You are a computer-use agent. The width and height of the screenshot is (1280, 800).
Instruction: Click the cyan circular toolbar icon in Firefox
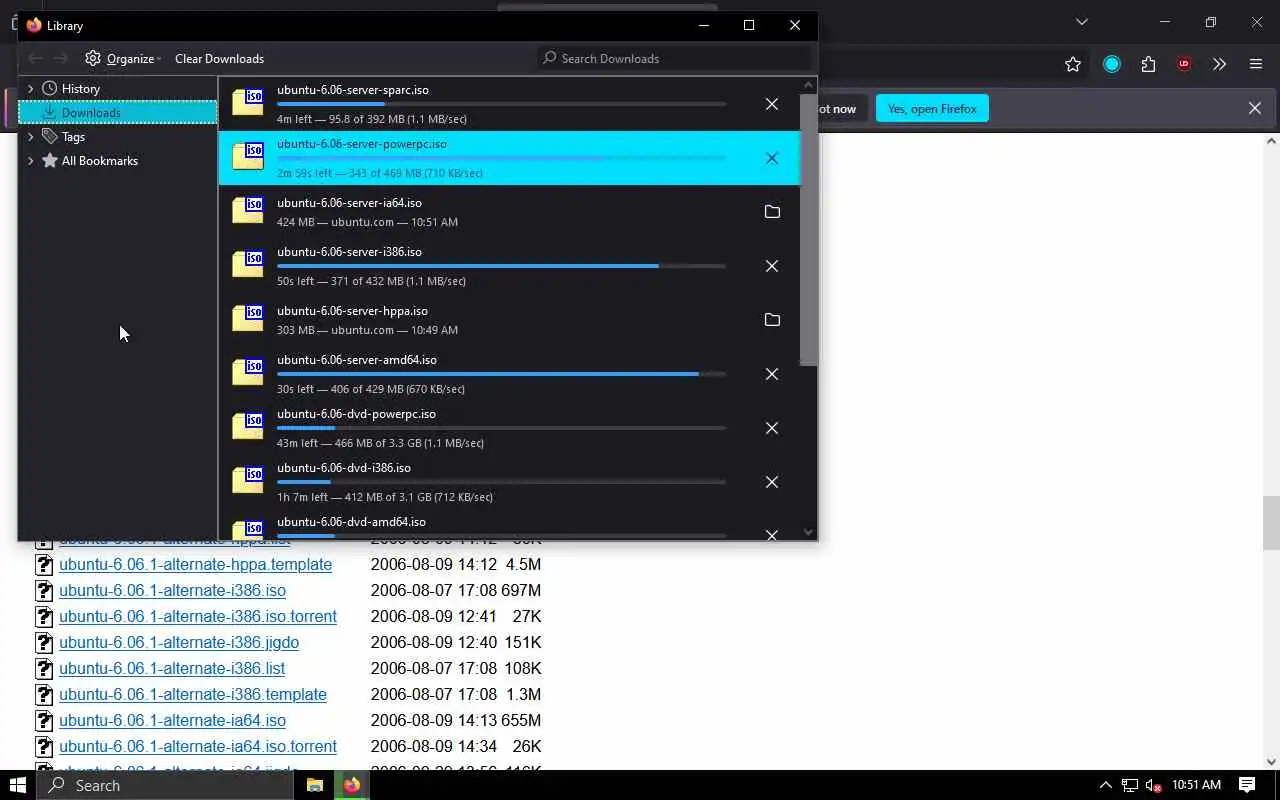[1111, 64]
